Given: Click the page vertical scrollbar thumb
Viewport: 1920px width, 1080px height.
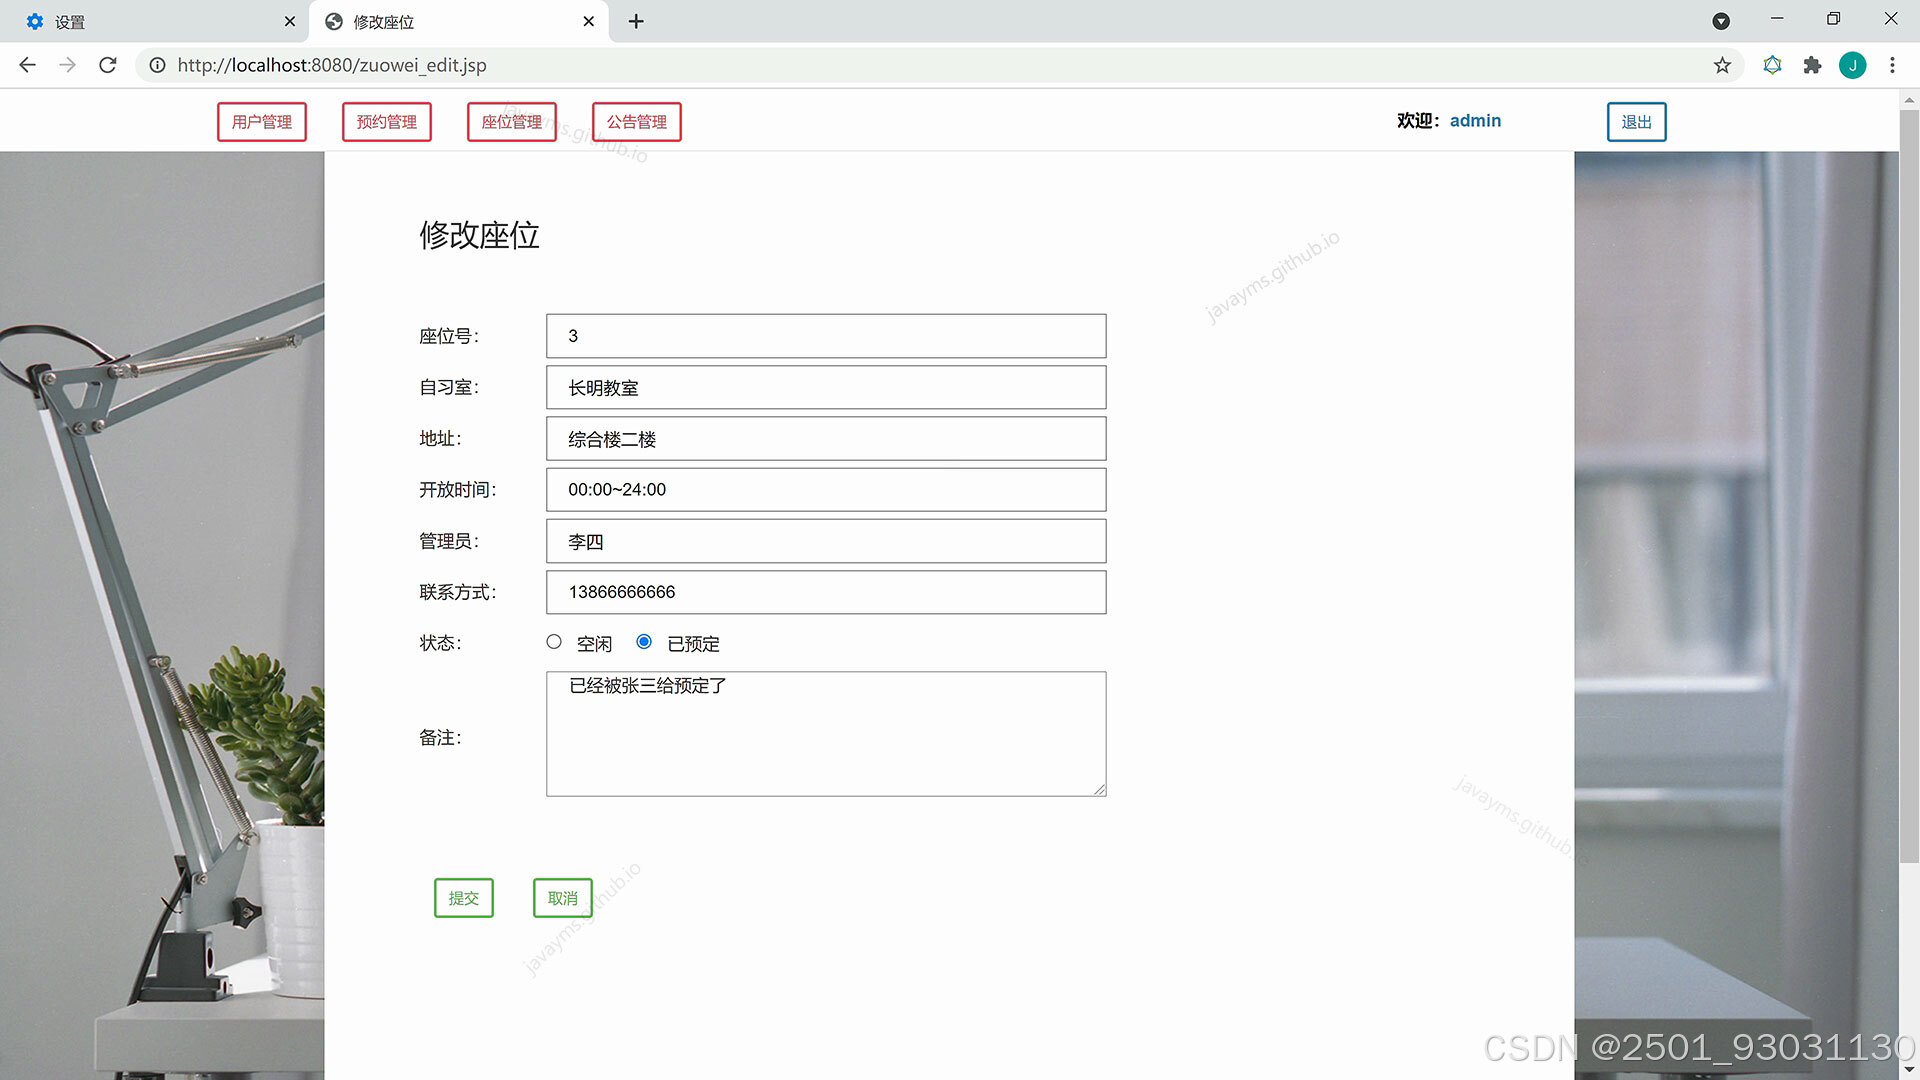Looking at the screenshot, I should click(1909, 485).
